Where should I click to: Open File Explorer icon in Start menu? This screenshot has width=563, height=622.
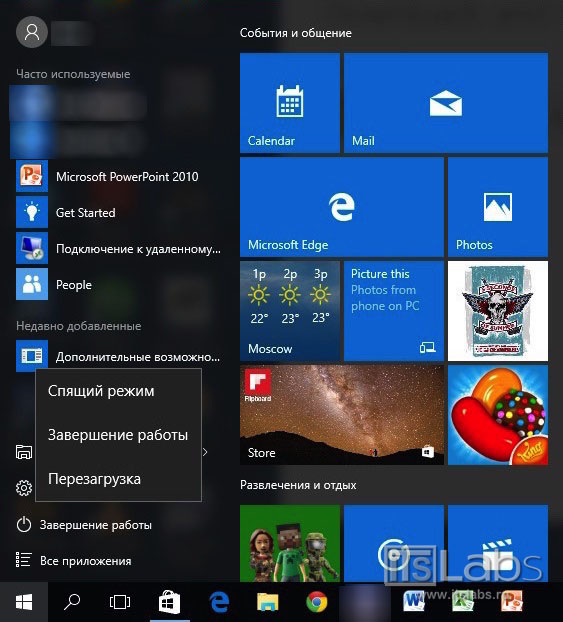point(24,452)
